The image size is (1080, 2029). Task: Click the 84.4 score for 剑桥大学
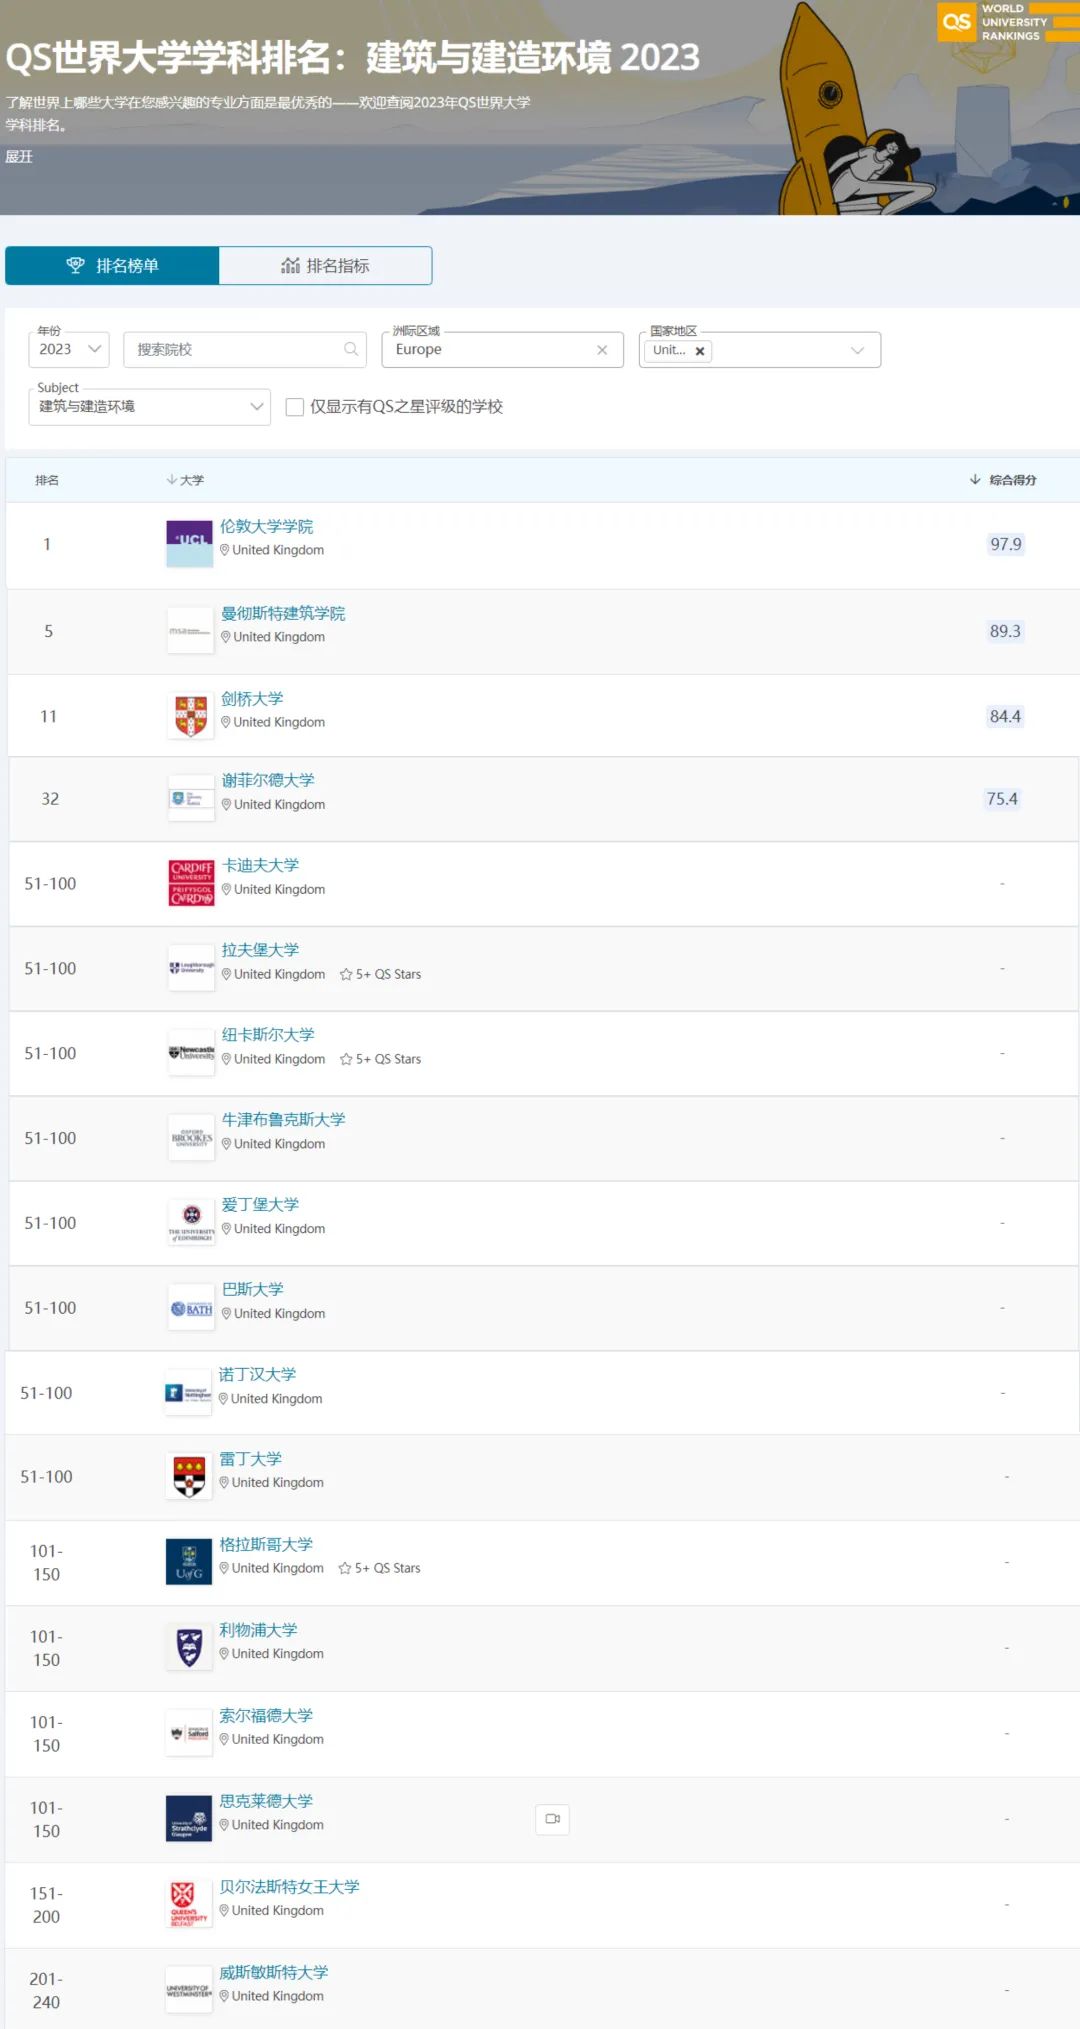[x=1005, y=716]
